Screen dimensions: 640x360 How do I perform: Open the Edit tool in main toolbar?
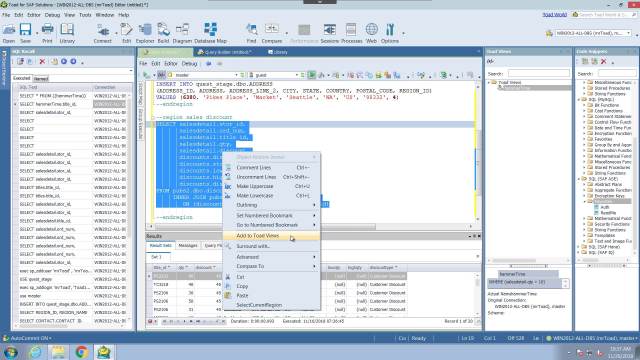coord(126,33)
